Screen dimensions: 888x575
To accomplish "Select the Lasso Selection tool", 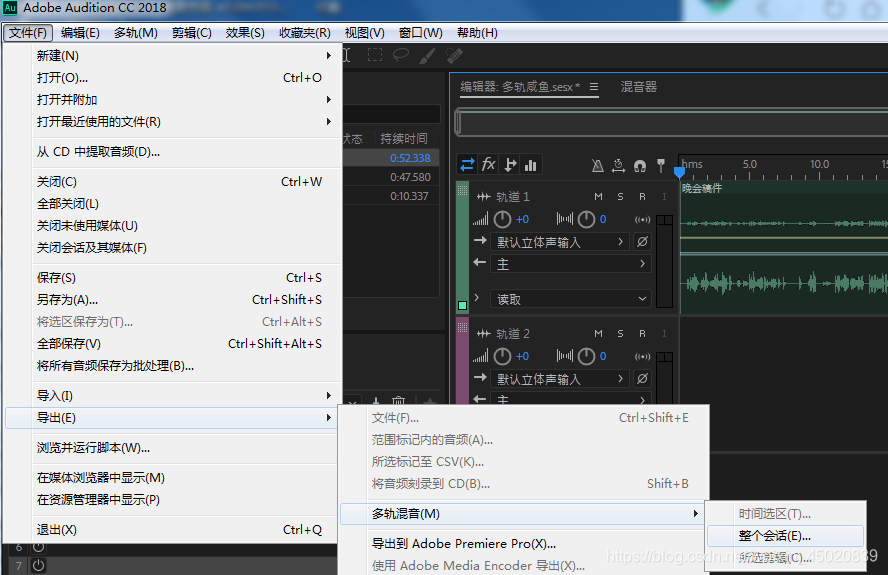I will coord(401,55).
